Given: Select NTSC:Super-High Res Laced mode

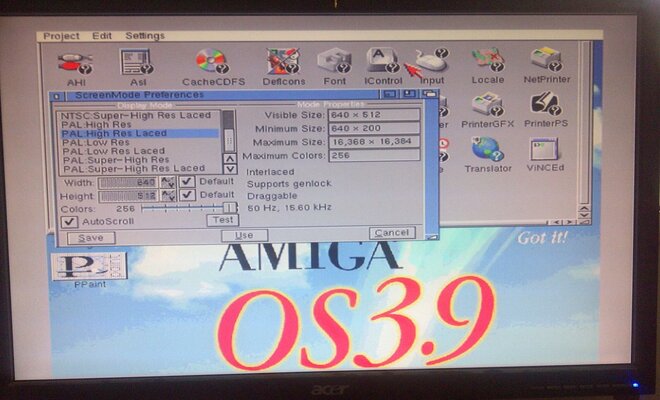Looking at the screenshot, I should click(138, 115).
